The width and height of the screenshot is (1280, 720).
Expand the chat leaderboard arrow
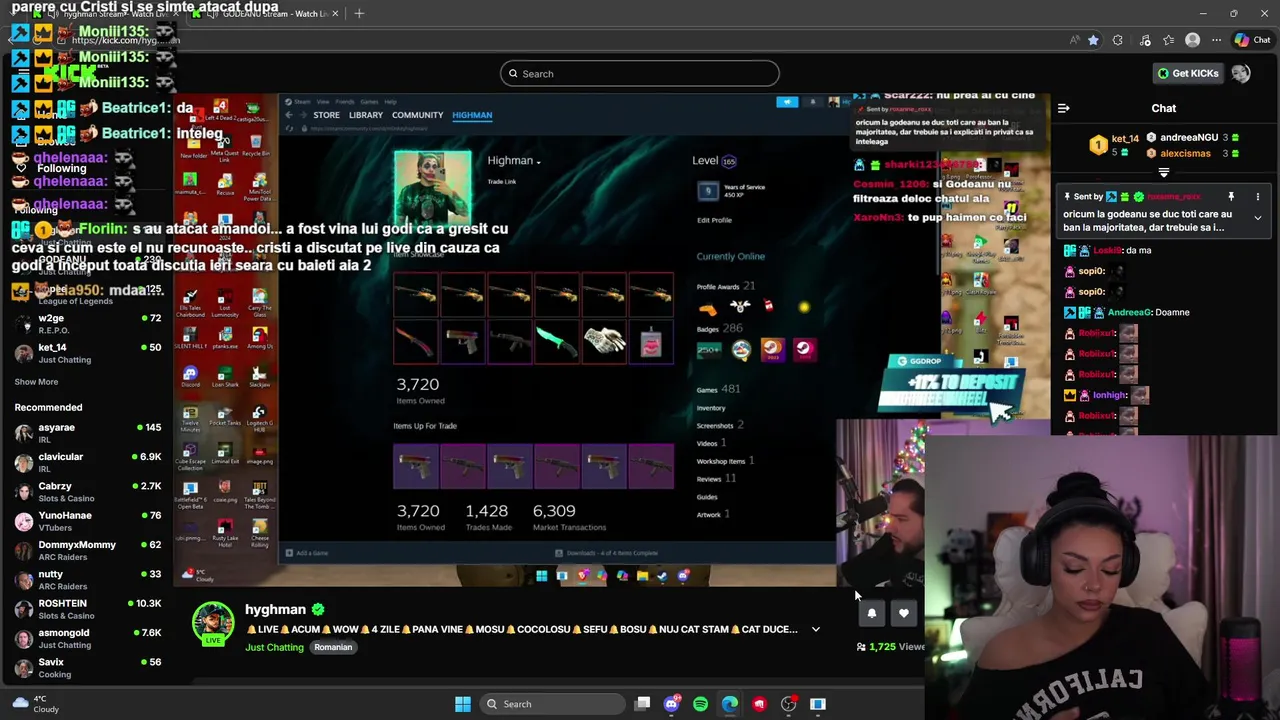coord(1163,173)
